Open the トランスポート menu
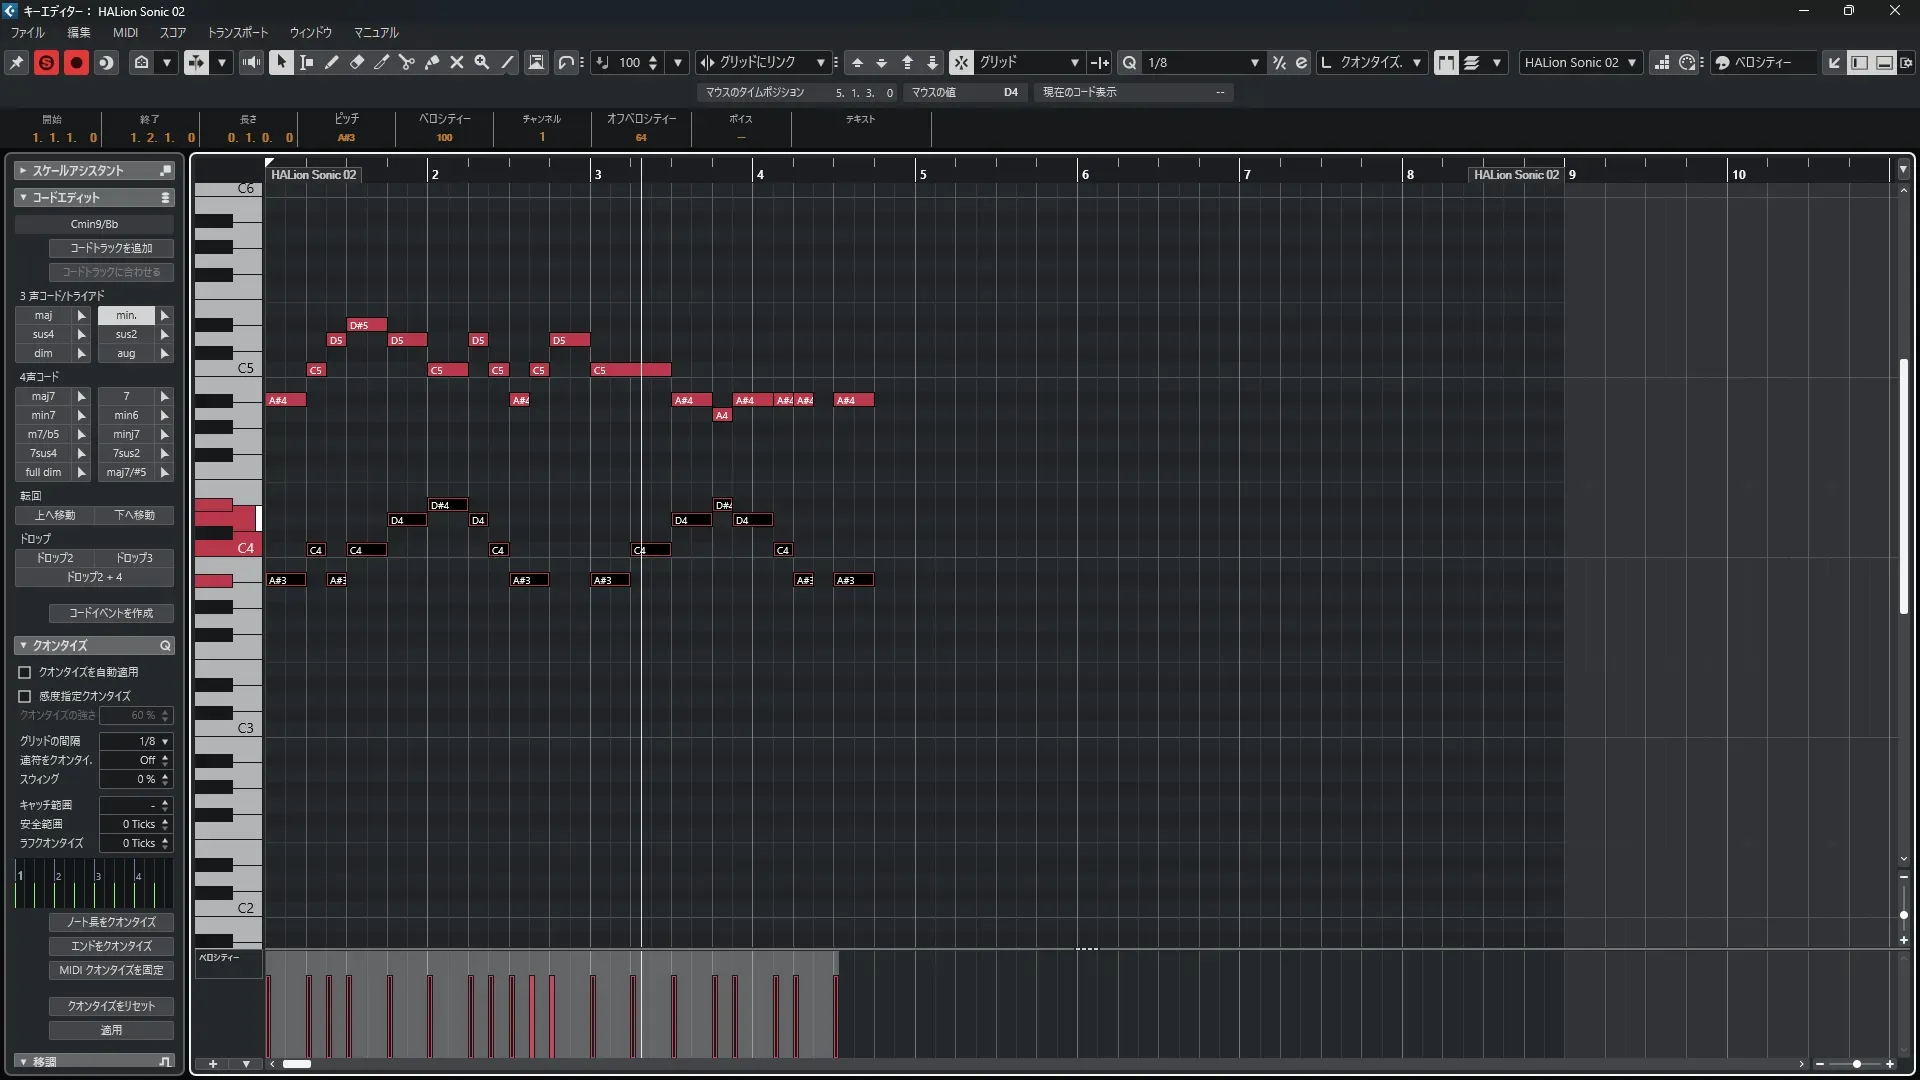 (237, 32)
